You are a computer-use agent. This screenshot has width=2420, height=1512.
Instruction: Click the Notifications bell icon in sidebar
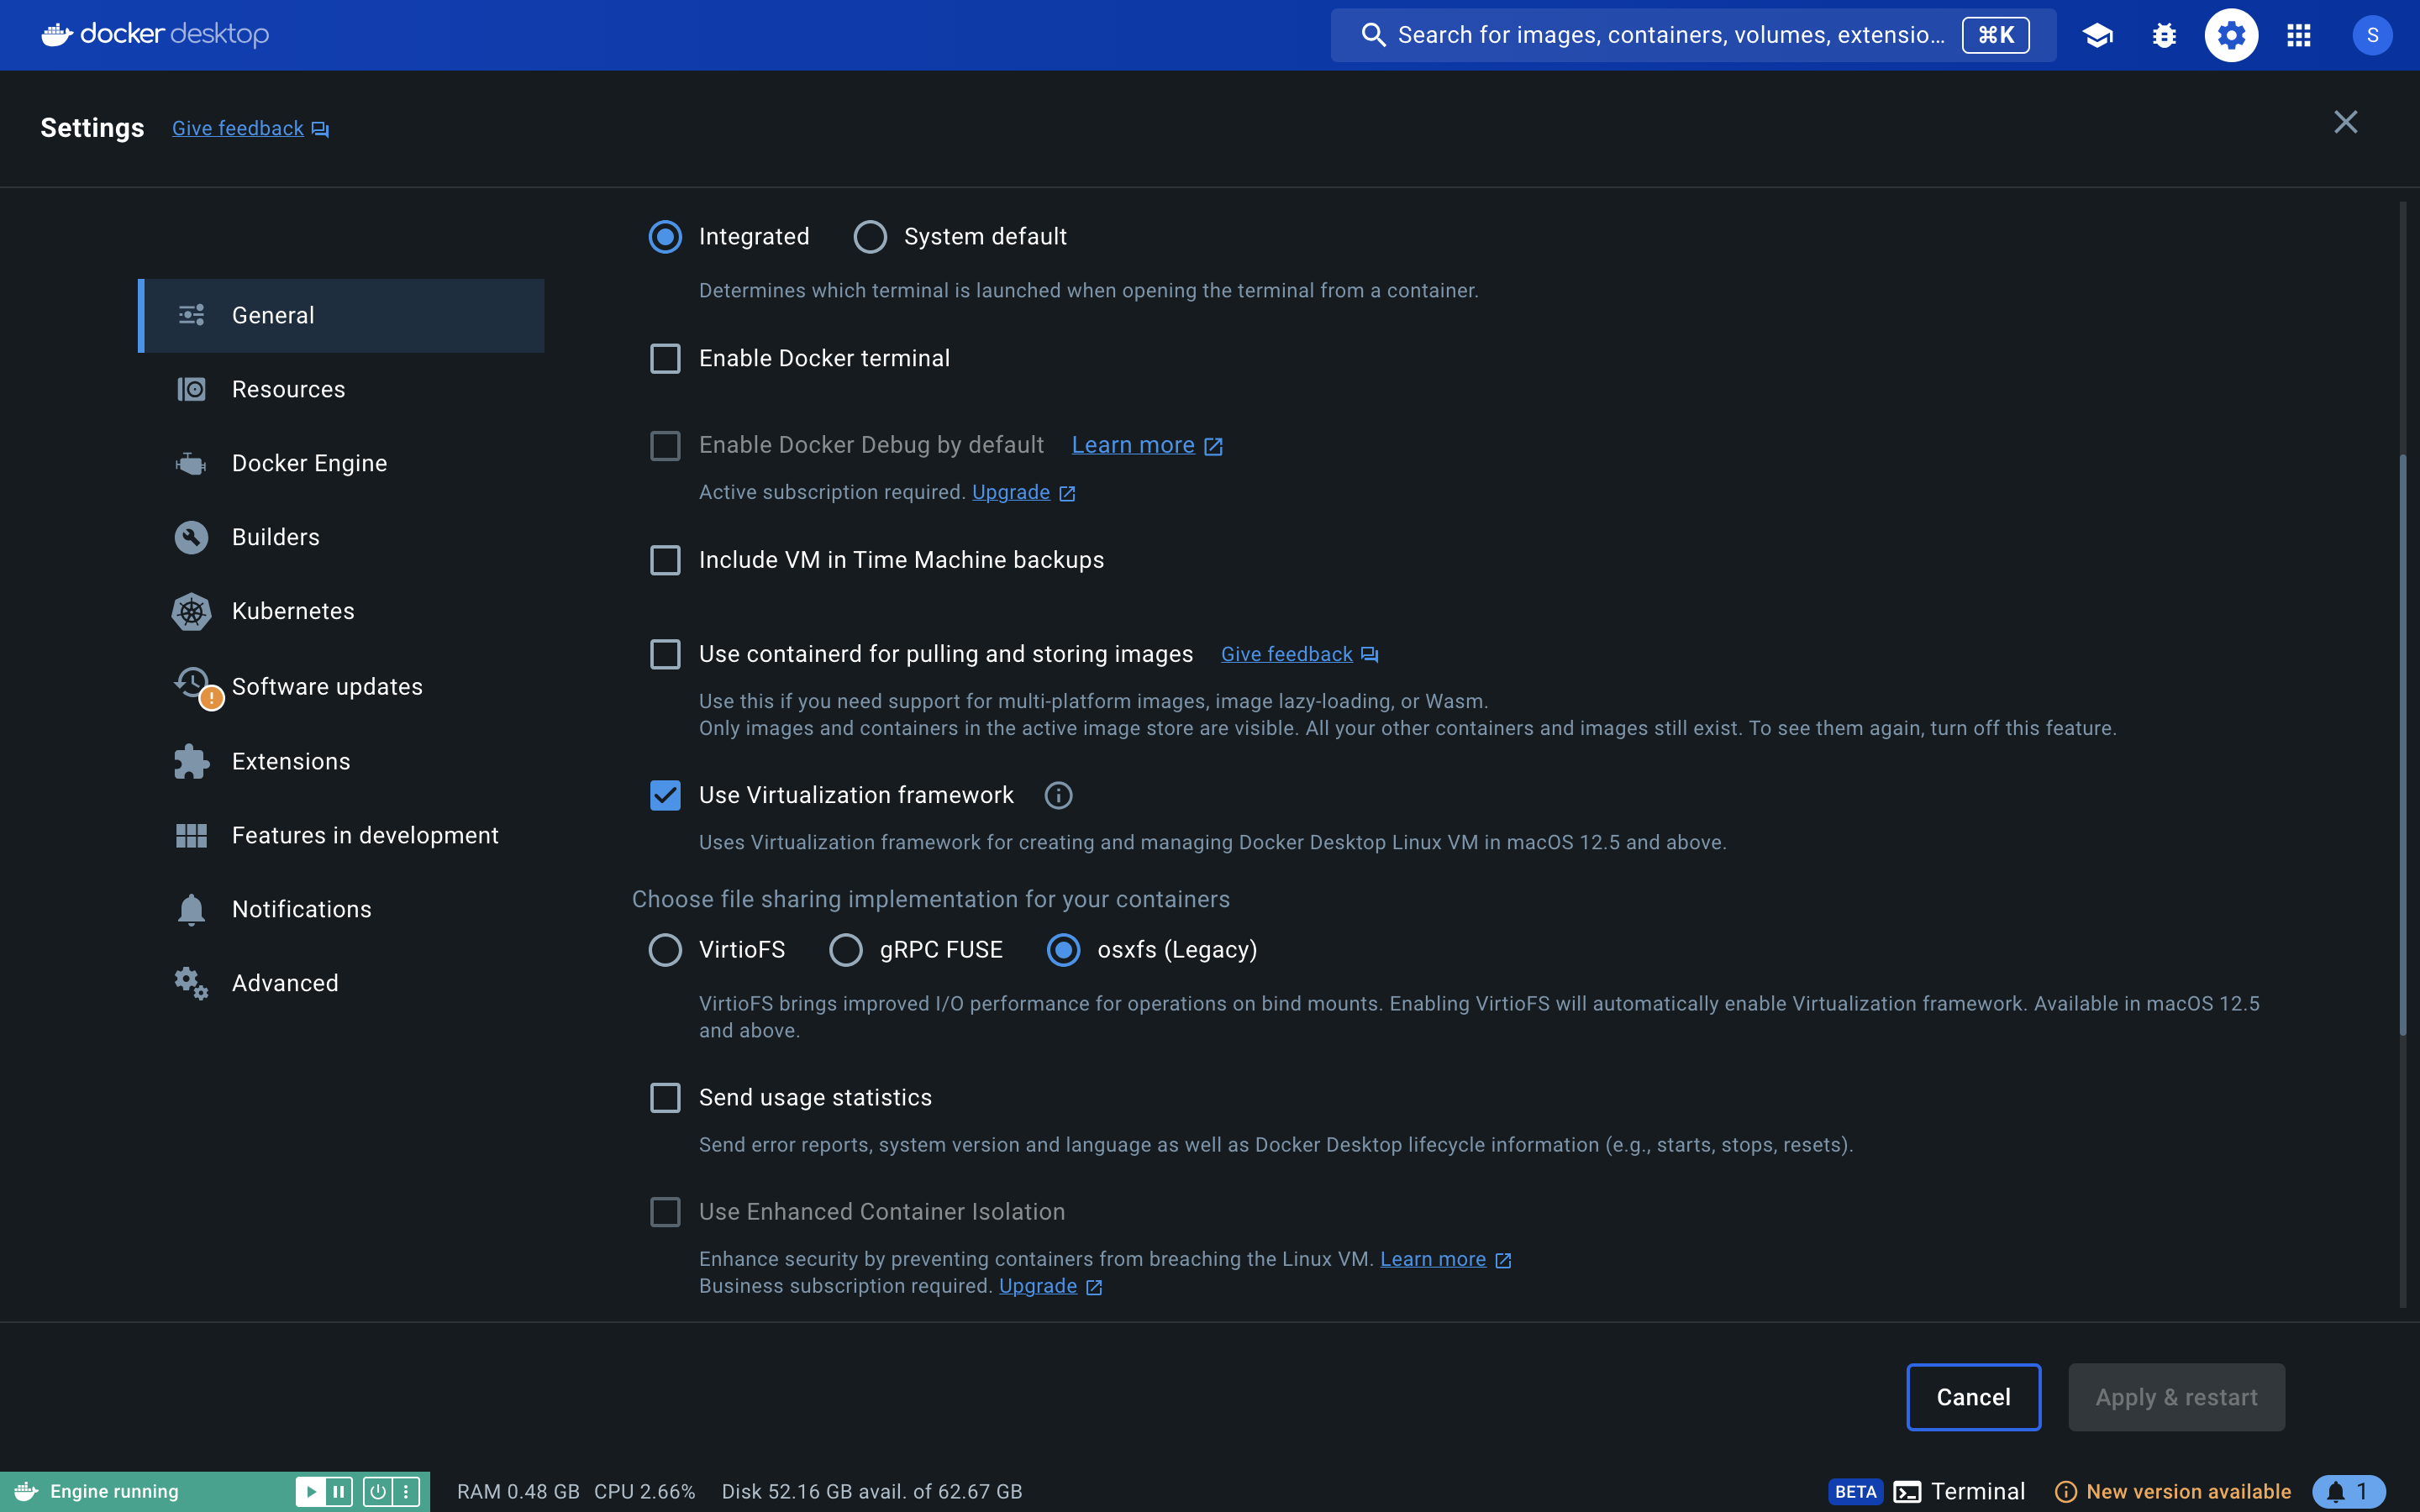191,909
